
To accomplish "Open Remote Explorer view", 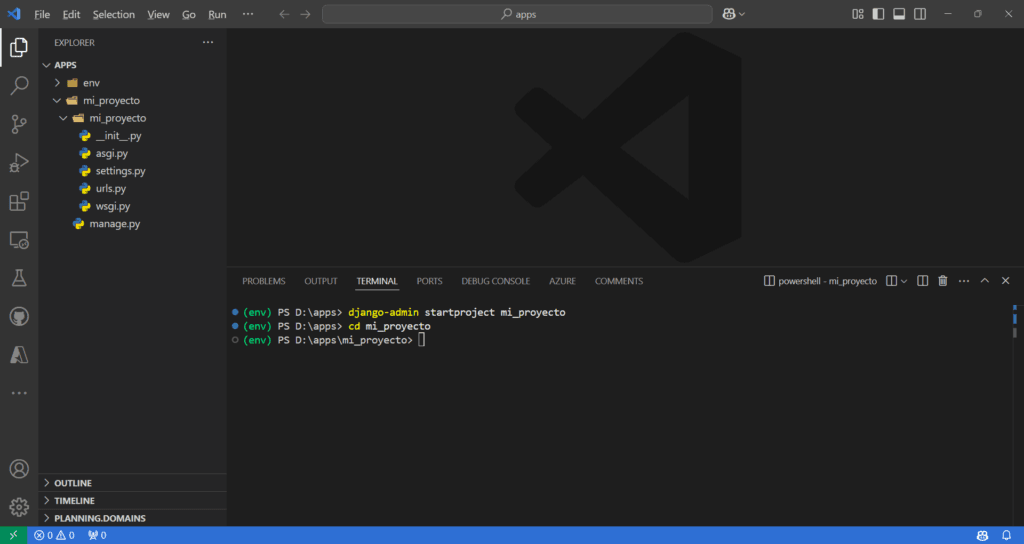I will 19,240.
